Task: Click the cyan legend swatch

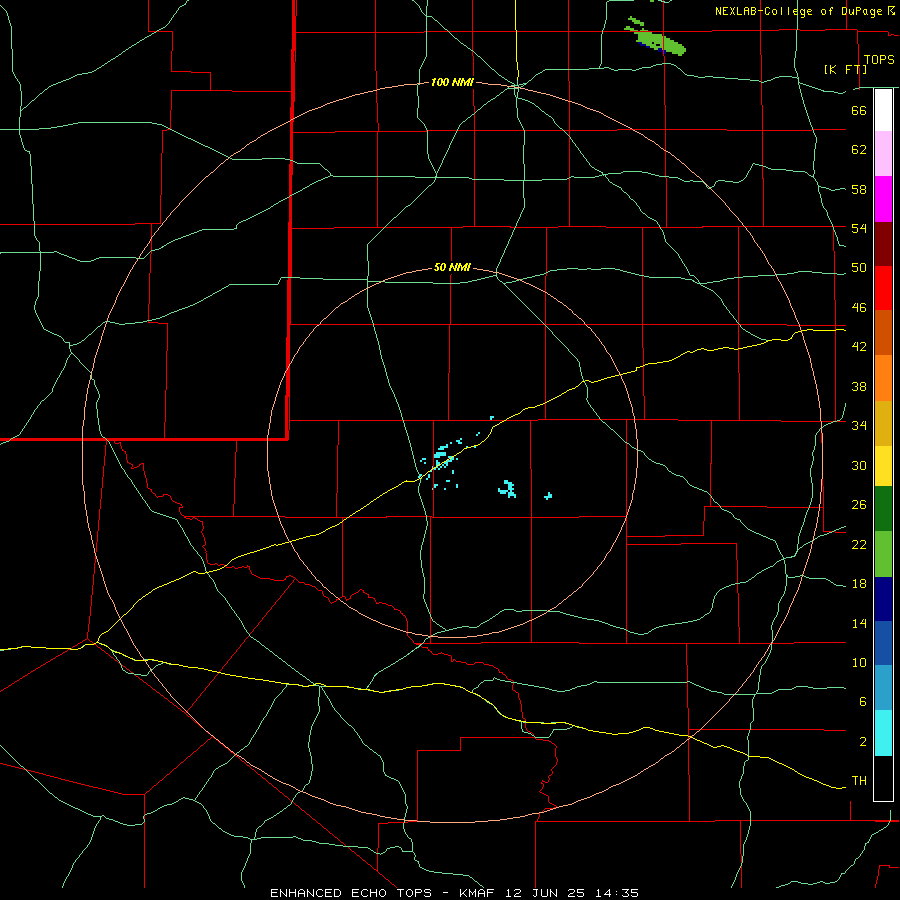Action: click(883, 733)
